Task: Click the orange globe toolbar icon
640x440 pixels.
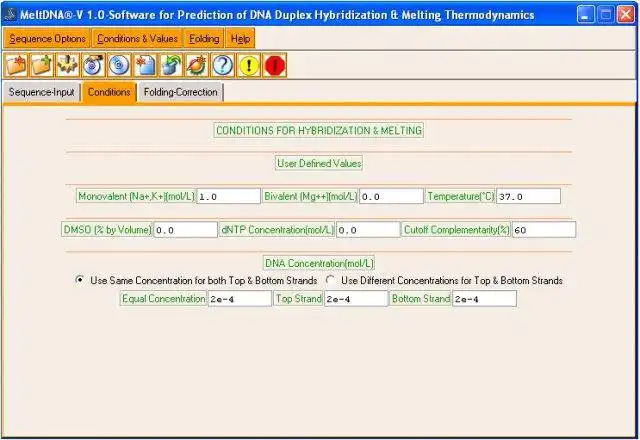Action: [198, 65]
